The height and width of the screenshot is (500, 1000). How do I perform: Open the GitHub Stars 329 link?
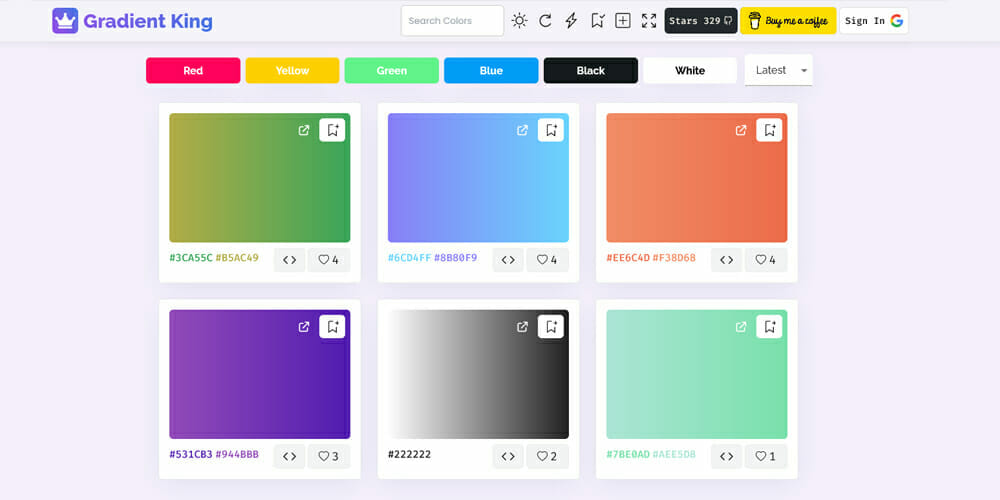point(700,21)
